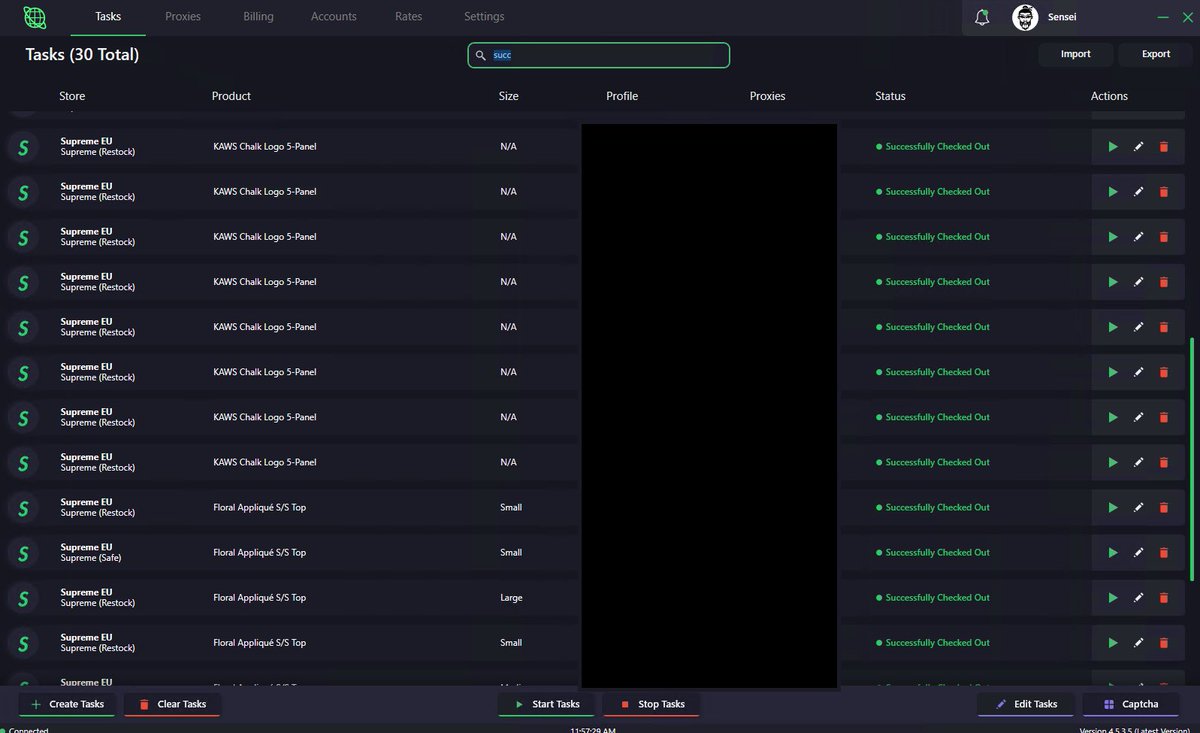This screenshot has height=733, width=1200.
Task: Open the Proxies tab in top navigation
Action: [183, 17]
